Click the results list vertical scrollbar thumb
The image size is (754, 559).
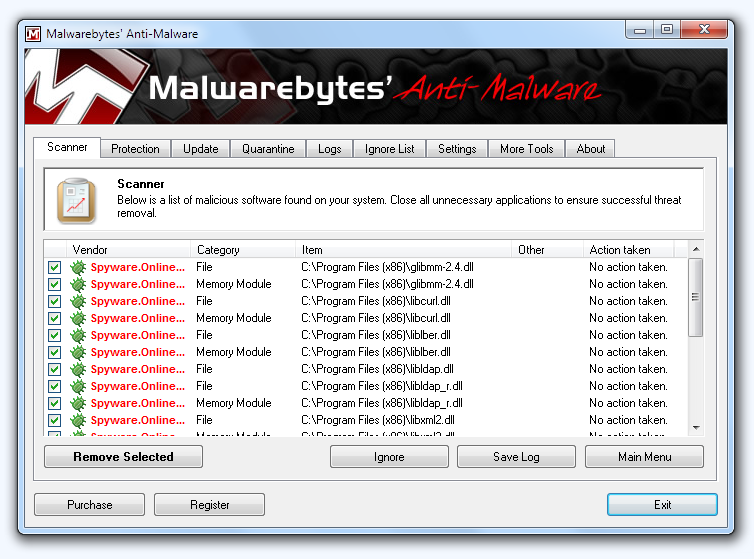695,297
